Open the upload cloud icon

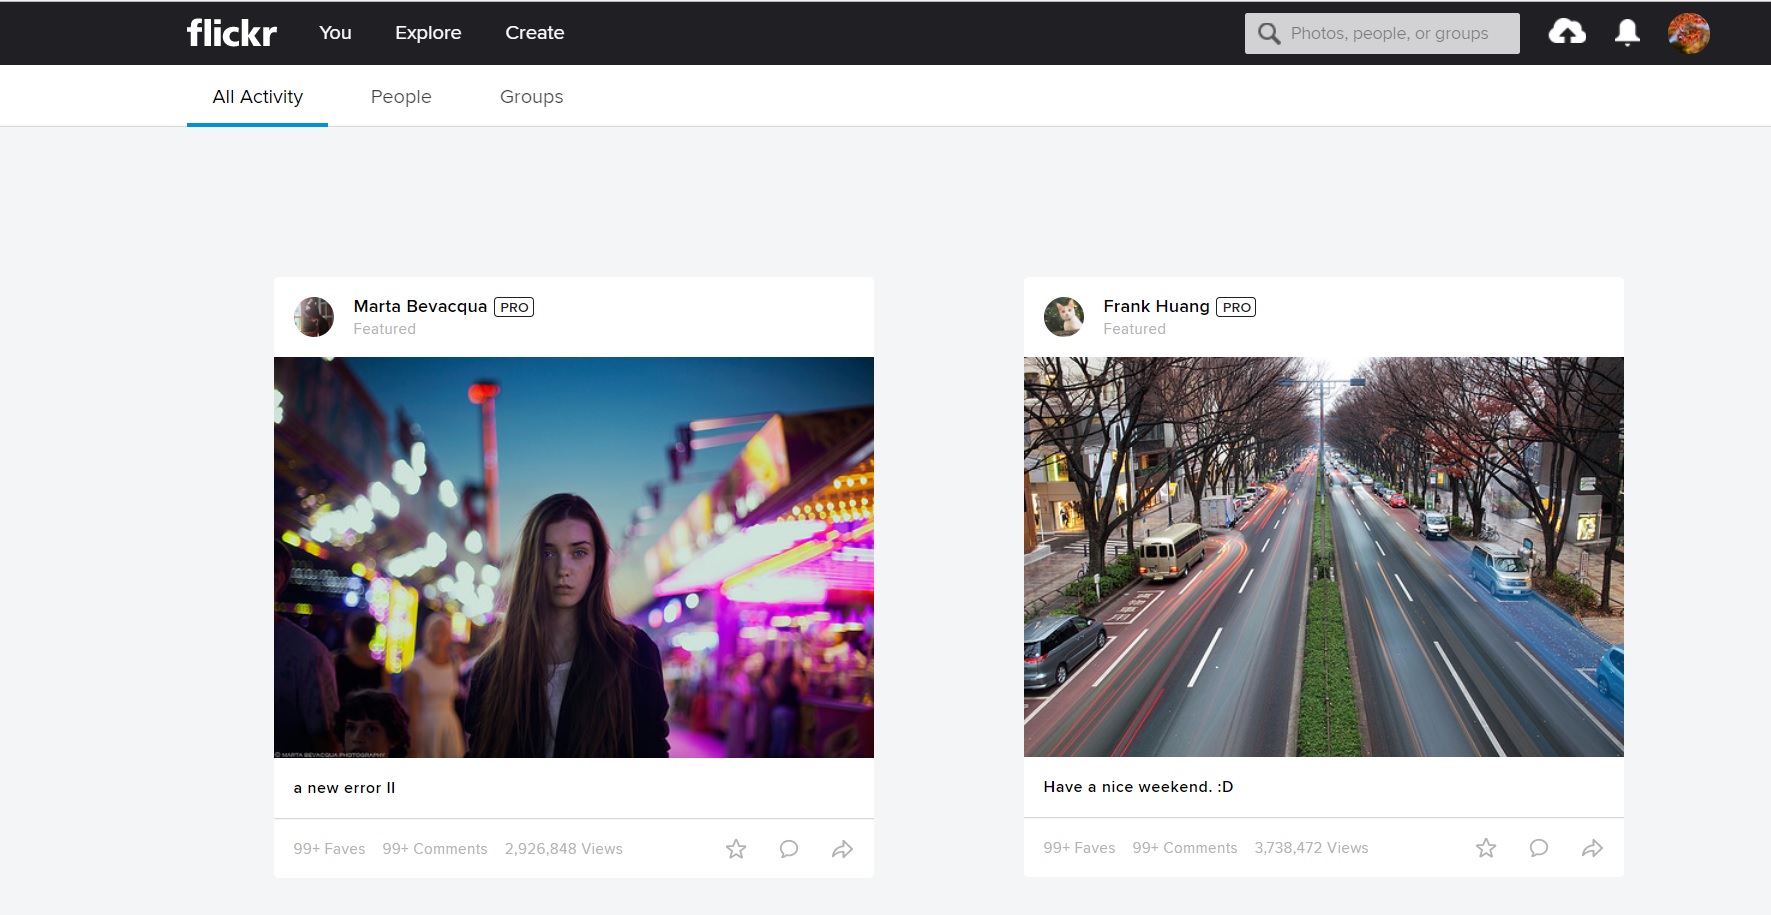click(1567, 33)
